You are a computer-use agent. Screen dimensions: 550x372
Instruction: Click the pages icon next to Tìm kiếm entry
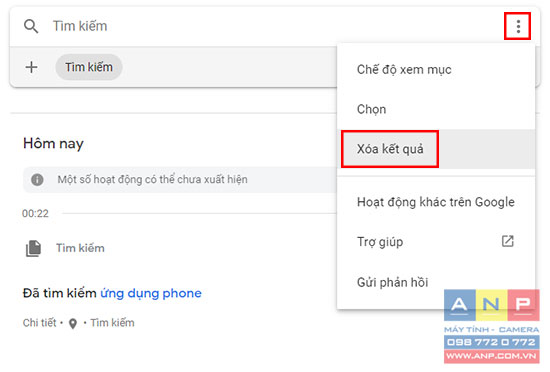[x=33, y=248]
